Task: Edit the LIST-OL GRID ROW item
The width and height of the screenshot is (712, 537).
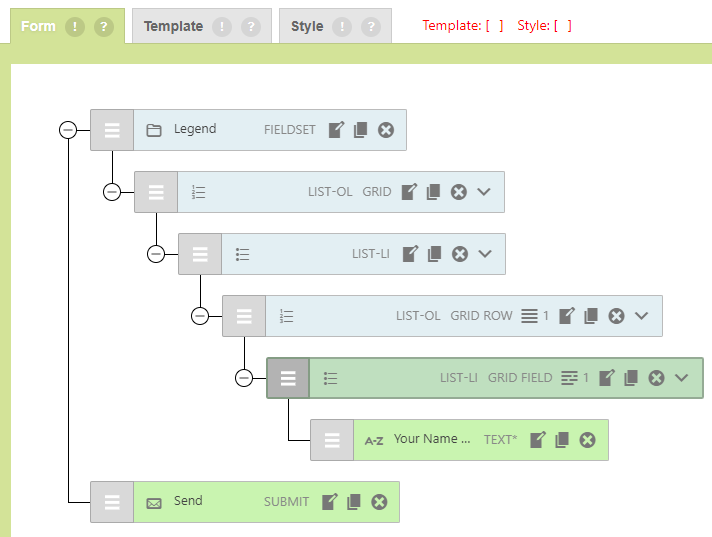Action: pyautogui.click(x=567, y=316)
